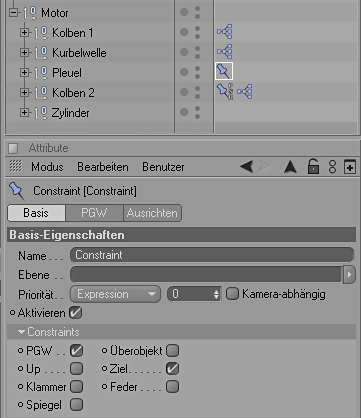Click the up arrow navigation icon

pos(290,167)
